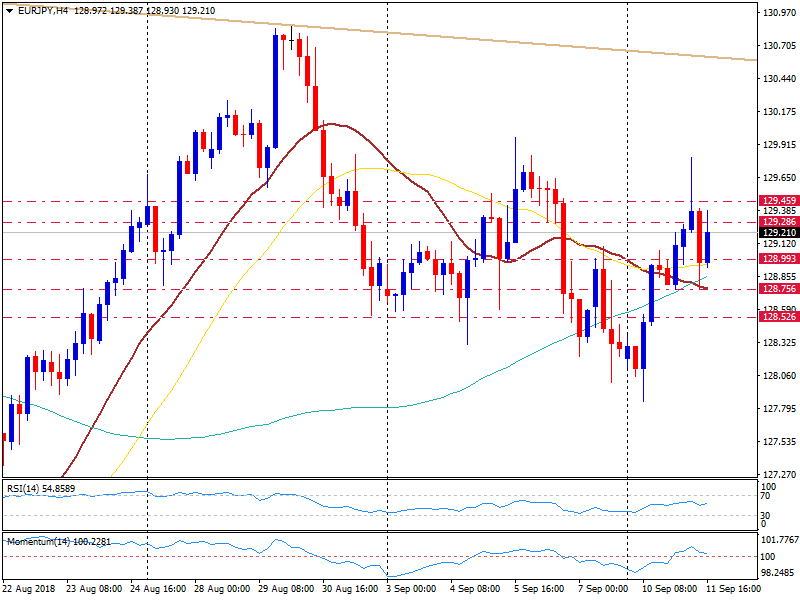
Task: Select the red 128.756 price level tag
Action: 777,289
